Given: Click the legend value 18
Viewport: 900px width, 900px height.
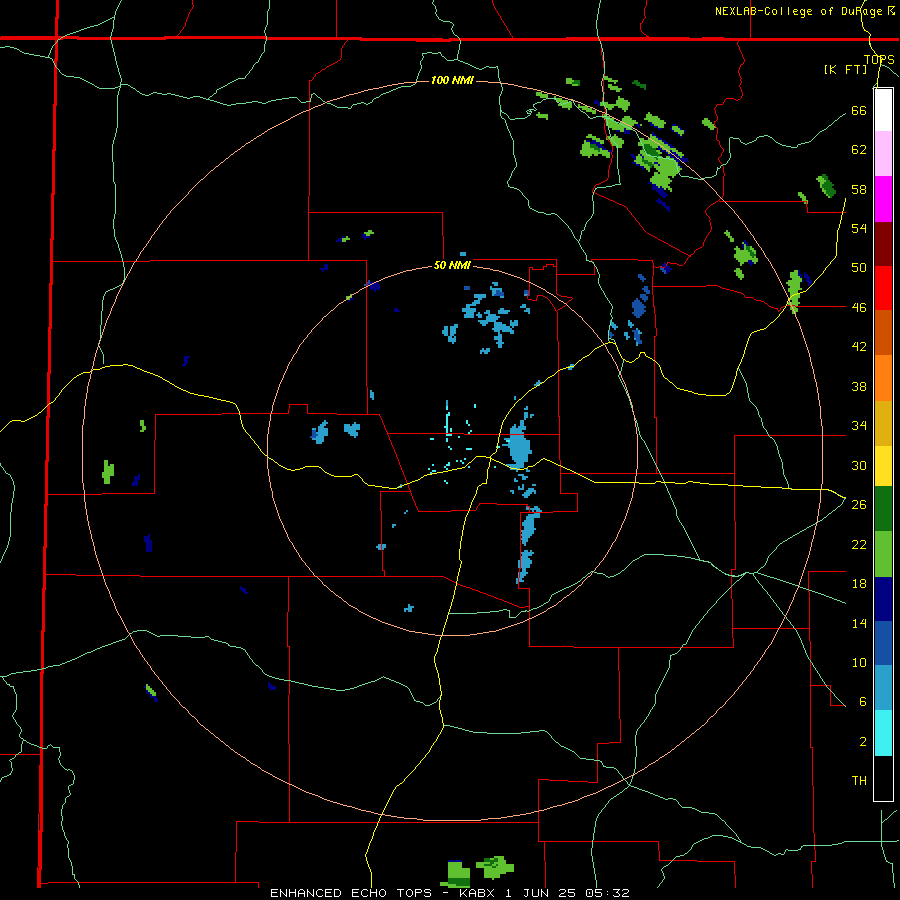Looking at the screenshot, I should [x=859, y=584].
